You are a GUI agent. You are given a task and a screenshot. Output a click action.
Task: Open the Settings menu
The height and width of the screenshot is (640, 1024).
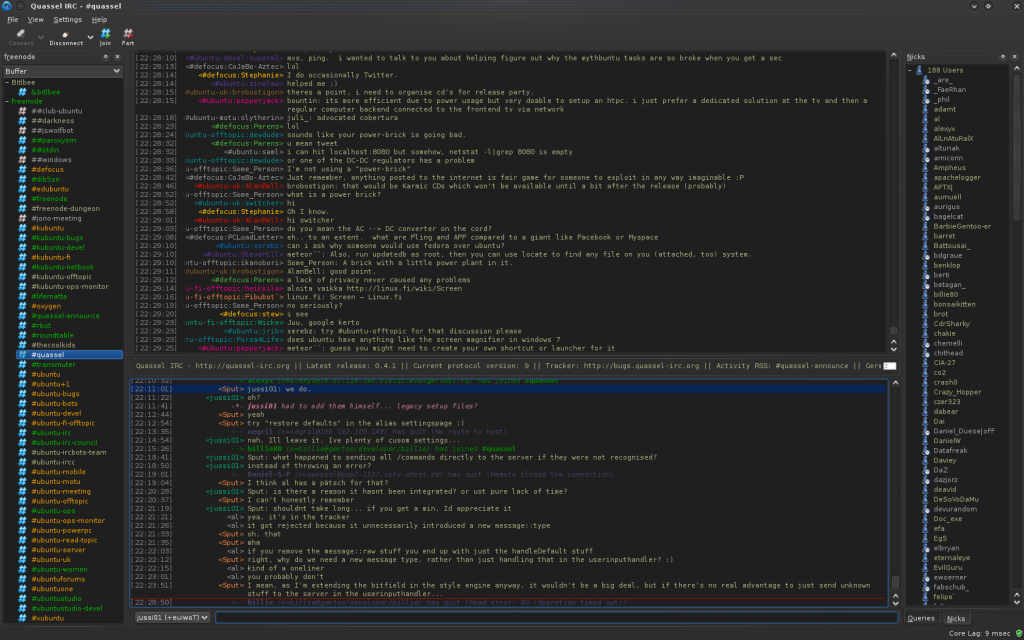tap(68, 19)
